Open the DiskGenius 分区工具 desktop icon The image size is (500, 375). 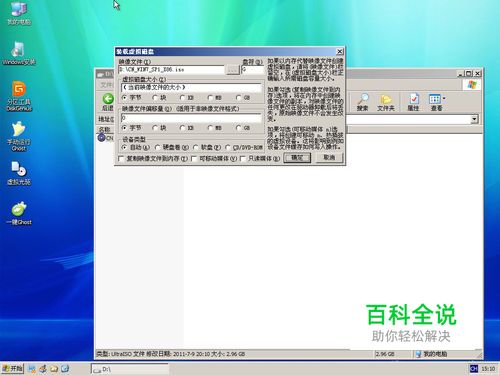click(x=19, y=95)
